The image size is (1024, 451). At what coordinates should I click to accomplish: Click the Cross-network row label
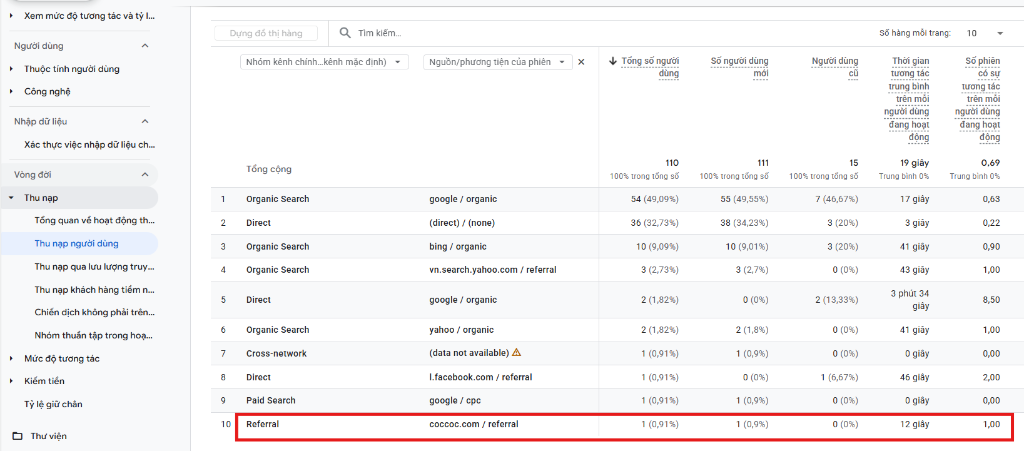pos(276,353)
